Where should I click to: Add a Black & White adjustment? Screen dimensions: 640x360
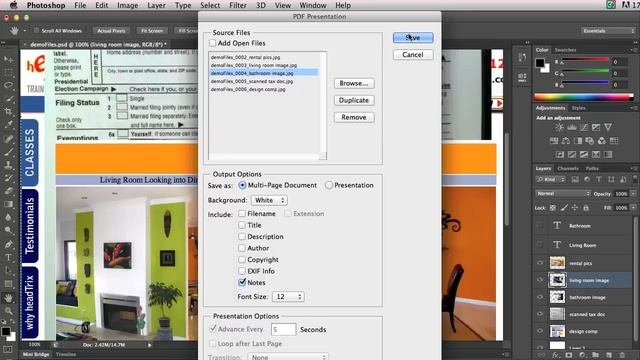point(578,141)
